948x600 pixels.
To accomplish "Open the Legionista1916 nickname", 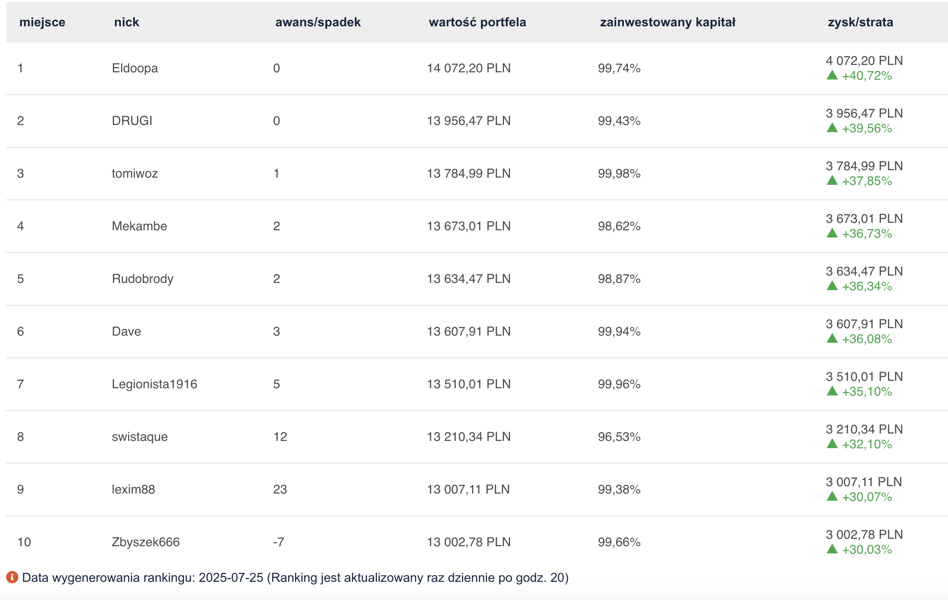I will (x=154, y=384).
